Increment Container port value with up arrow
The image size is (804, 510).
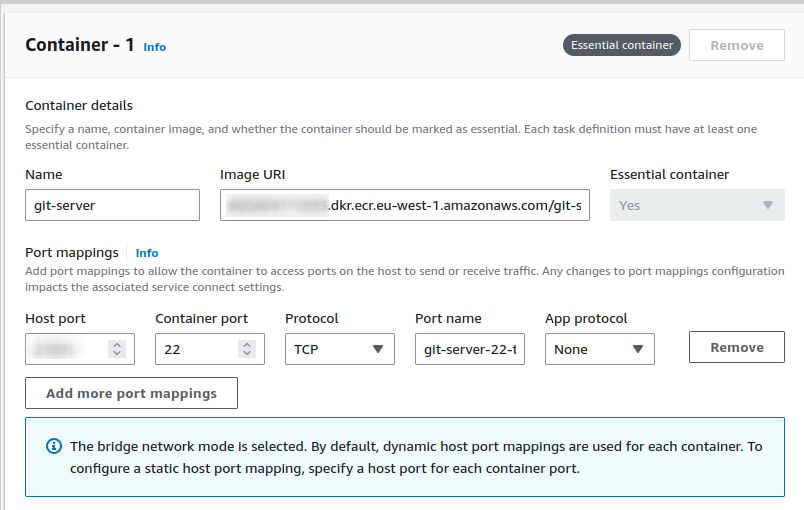pyautogui.click(x=247, y=344)
